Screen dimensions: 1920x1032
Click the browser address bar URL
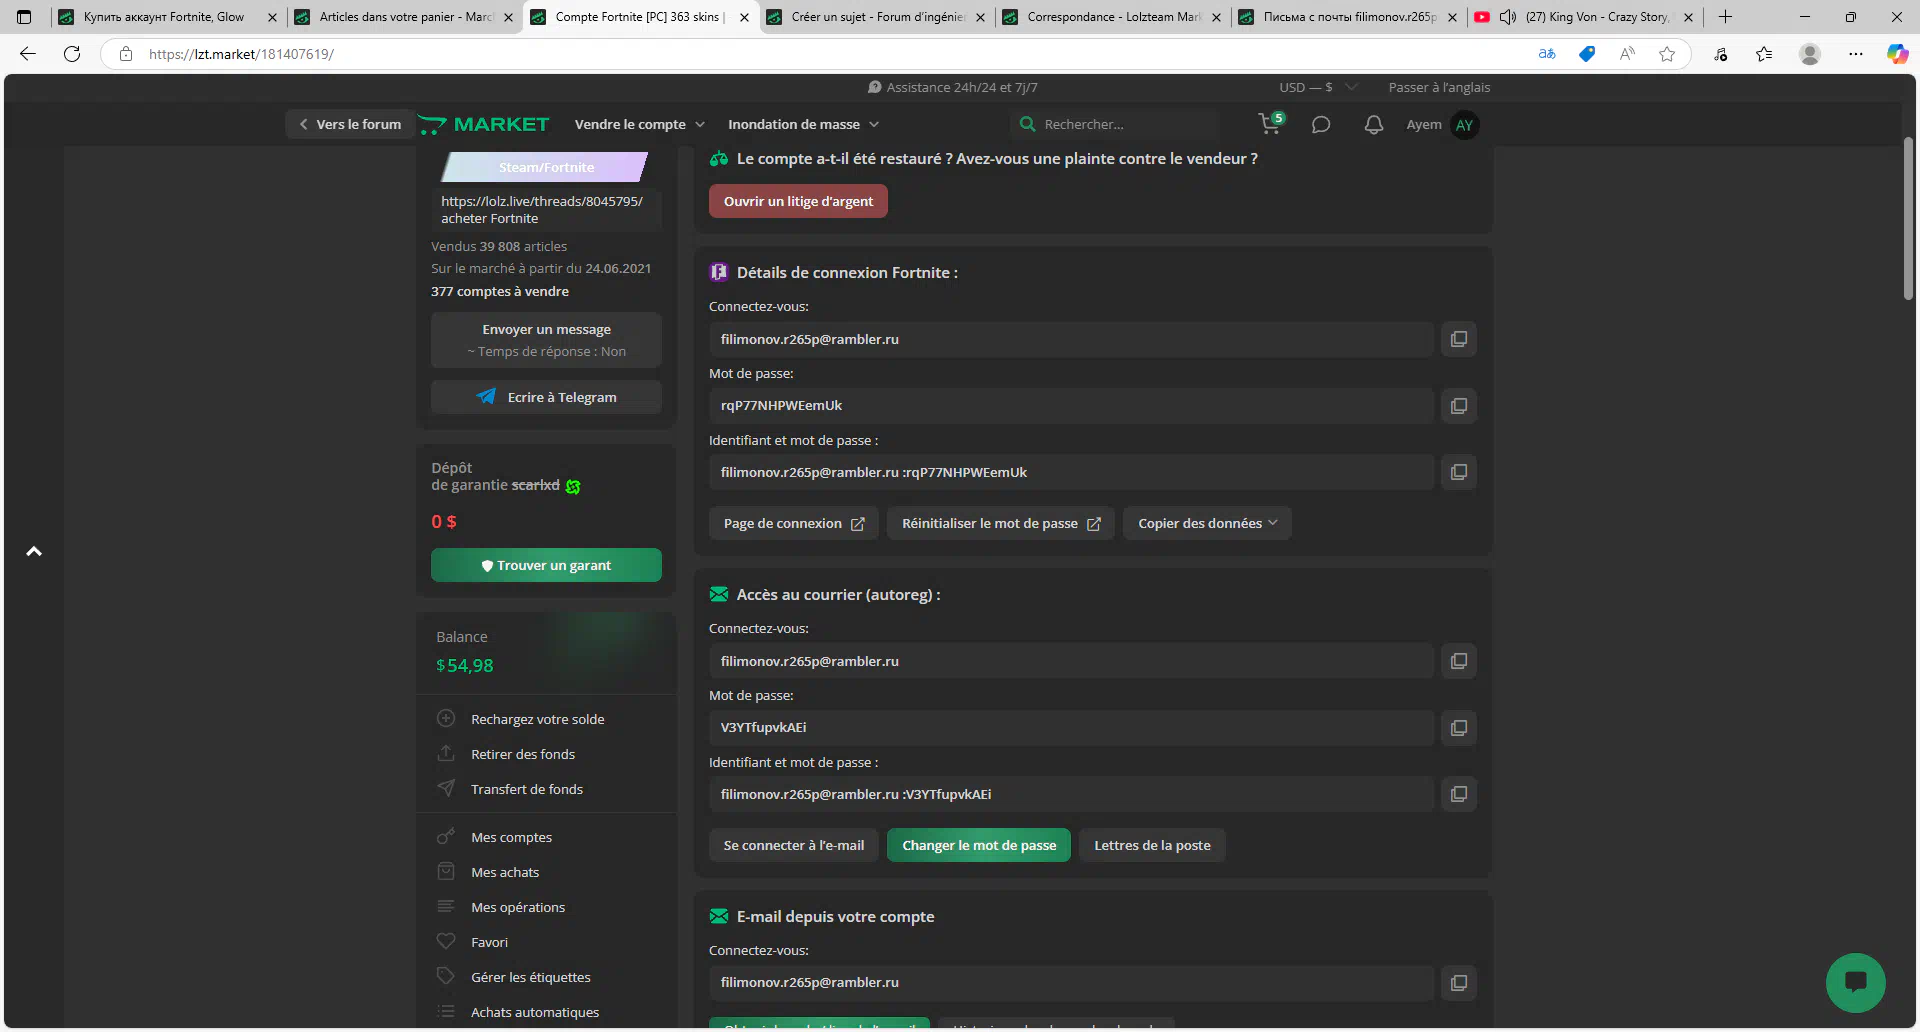(241, 54)
